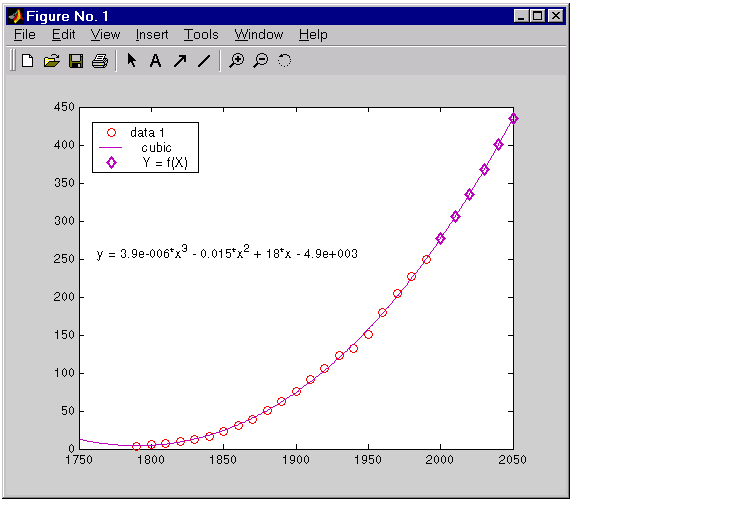The image size is (750, 522).
Task: Click the Help menu item
Action: (313, 35)
